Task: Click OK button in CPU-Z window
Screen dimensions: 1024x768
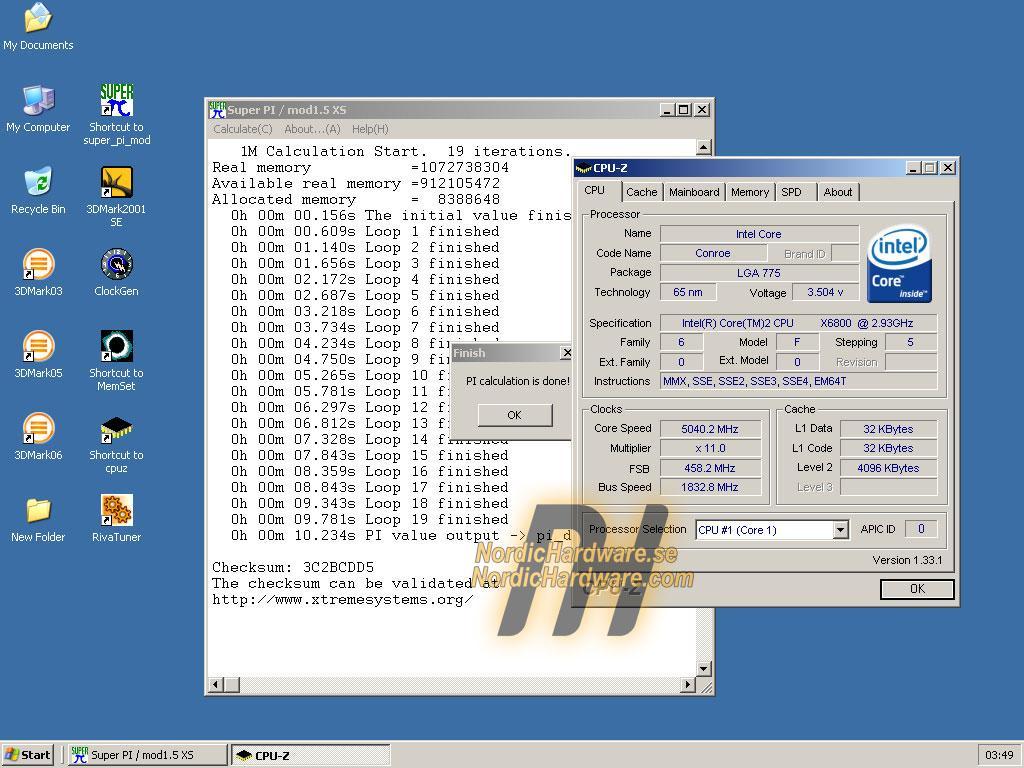Action: [917, 589]
